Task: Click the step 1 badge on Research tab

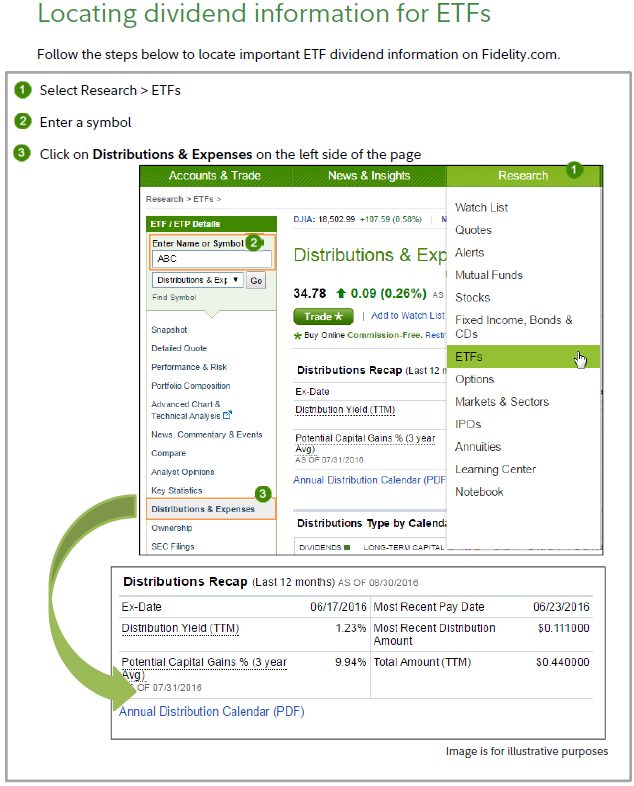Action: tap(574, 170)
